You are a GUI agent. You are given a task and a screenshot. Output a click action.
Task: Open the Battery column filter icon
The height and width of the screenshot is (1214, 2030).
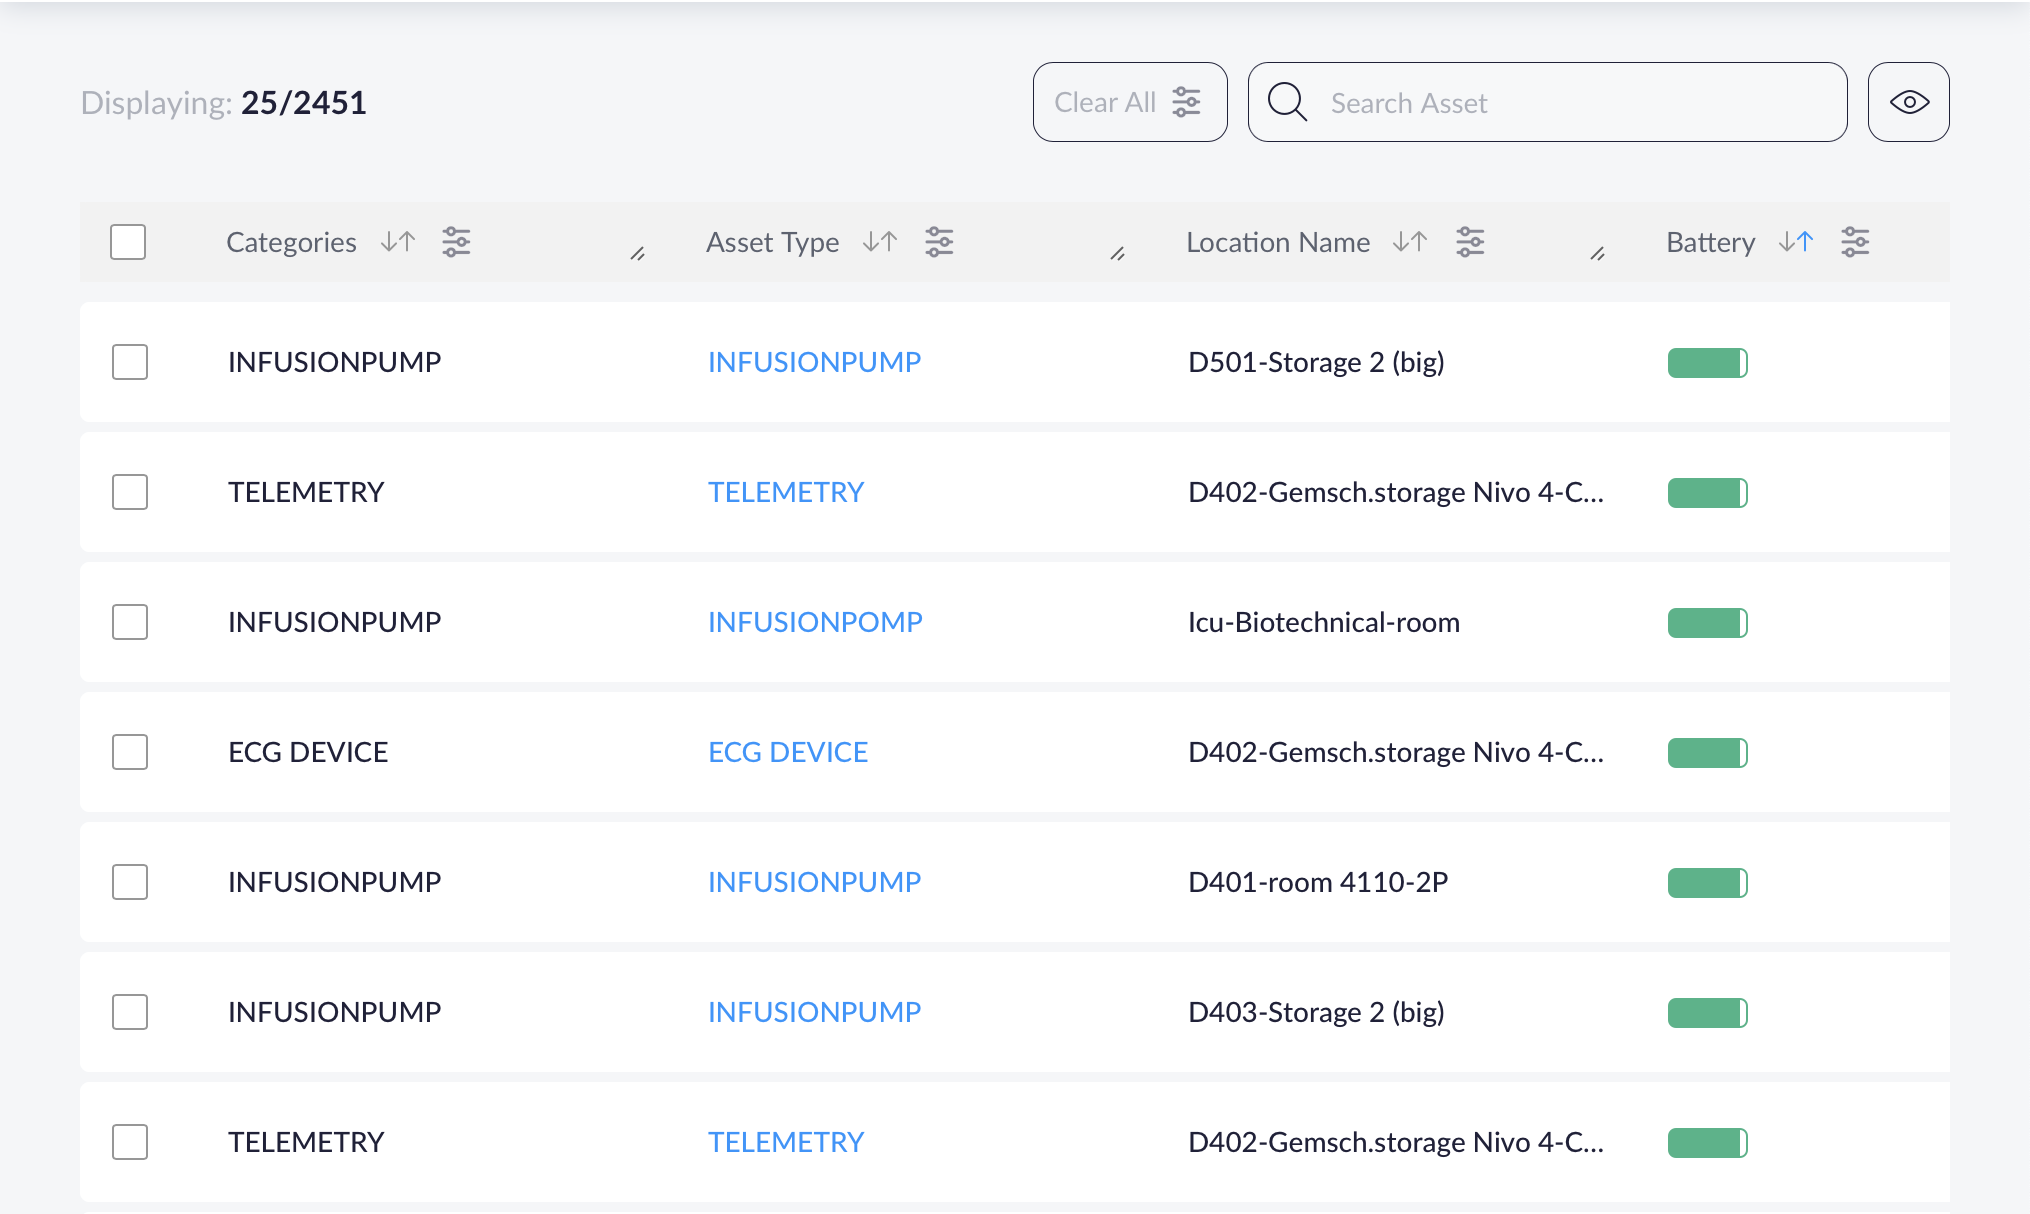(x=1855, y=242)
